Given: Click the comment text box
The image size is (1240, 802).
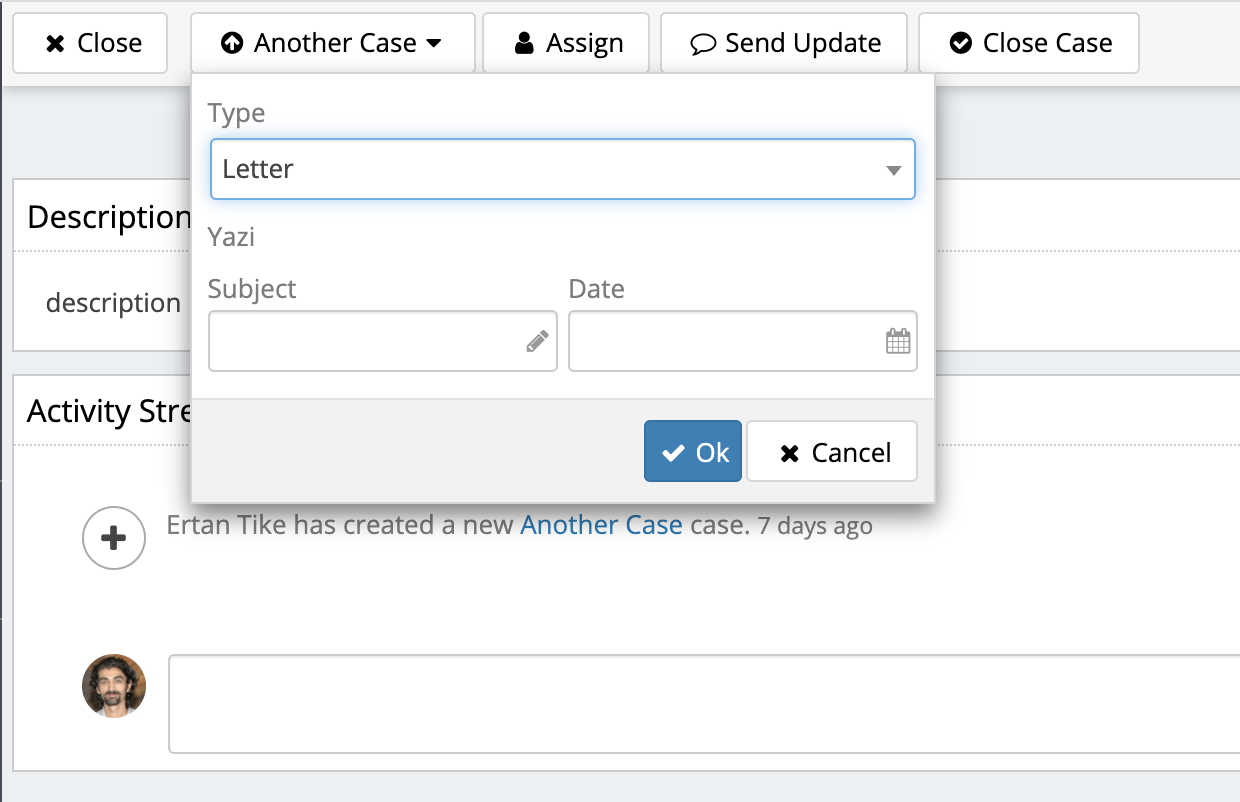Looking at the screenshot, I should pyautogui.click(x=704, y=703).
